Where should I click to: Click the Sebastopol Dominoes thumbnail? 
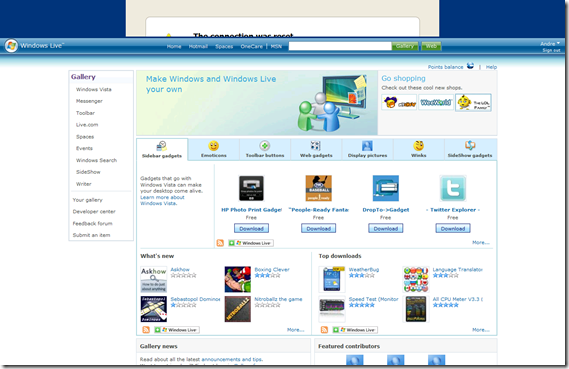click(153, 309)
